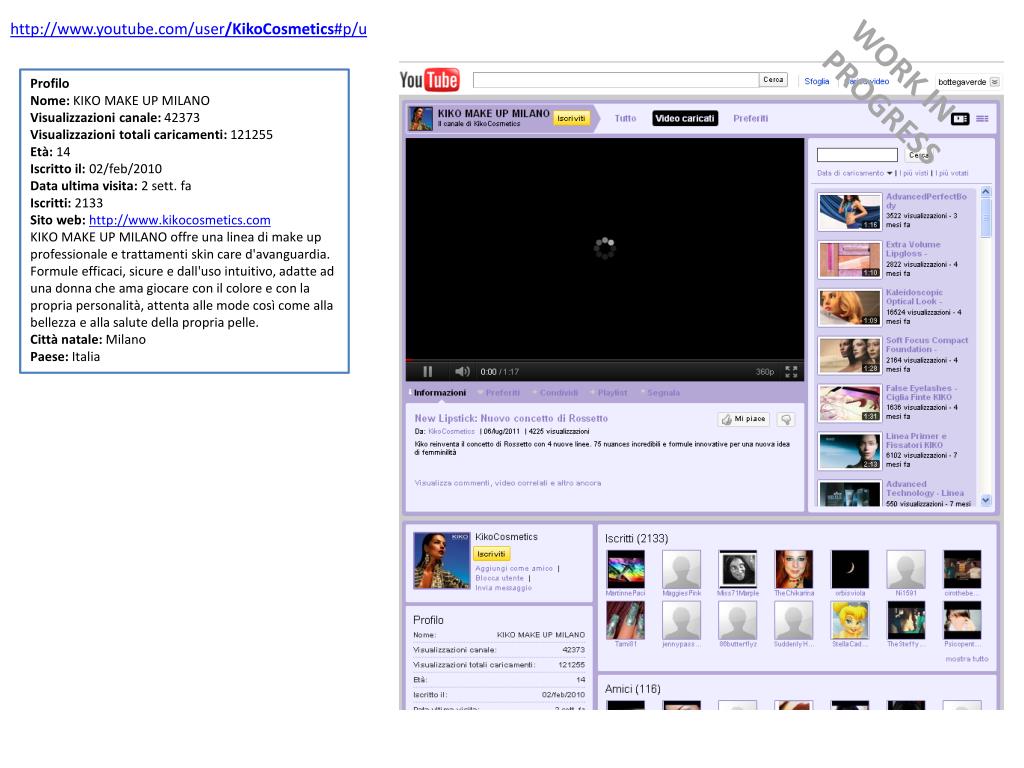Click the thumbs-up icon in Mi piace
This screenshot has width=1024, height=768.
[726, 419]
